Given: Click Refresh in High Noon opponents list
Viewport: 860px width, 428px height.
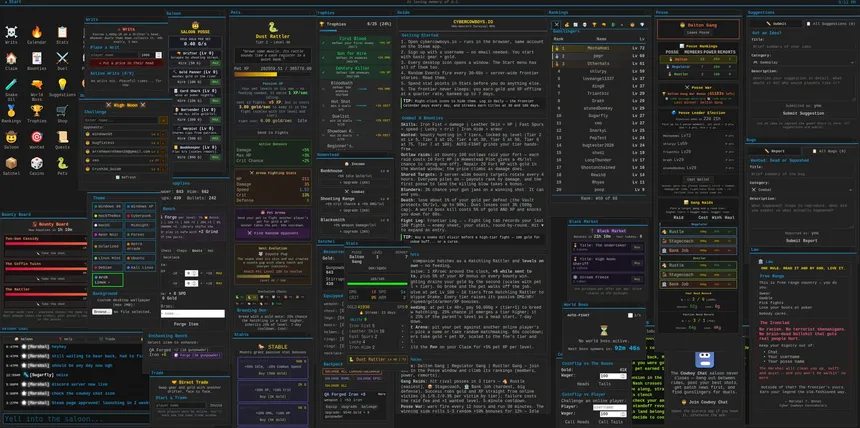Looking at the screenshot, I should (x=128, y=177).
